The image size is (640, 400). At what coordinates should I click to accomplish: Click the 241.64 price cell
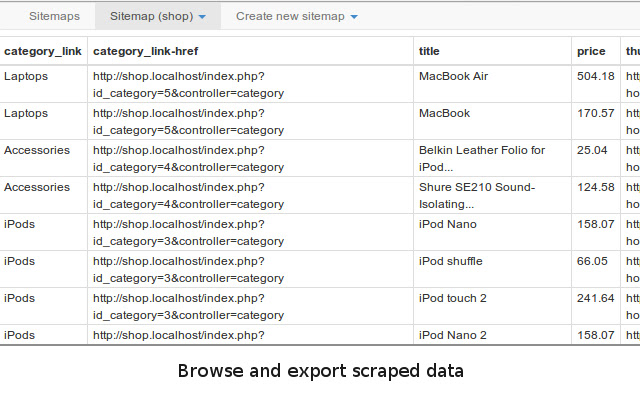pyautogui.click(x=595, y=298)
